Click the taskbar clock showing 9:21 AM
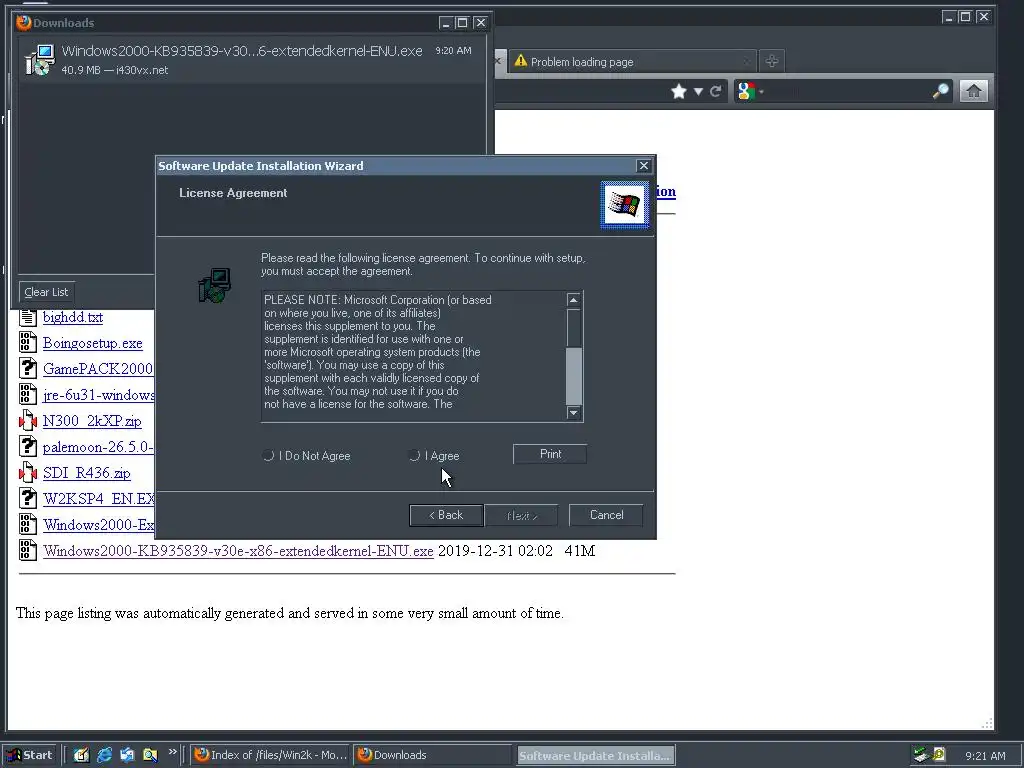 [x=985, y=756]
